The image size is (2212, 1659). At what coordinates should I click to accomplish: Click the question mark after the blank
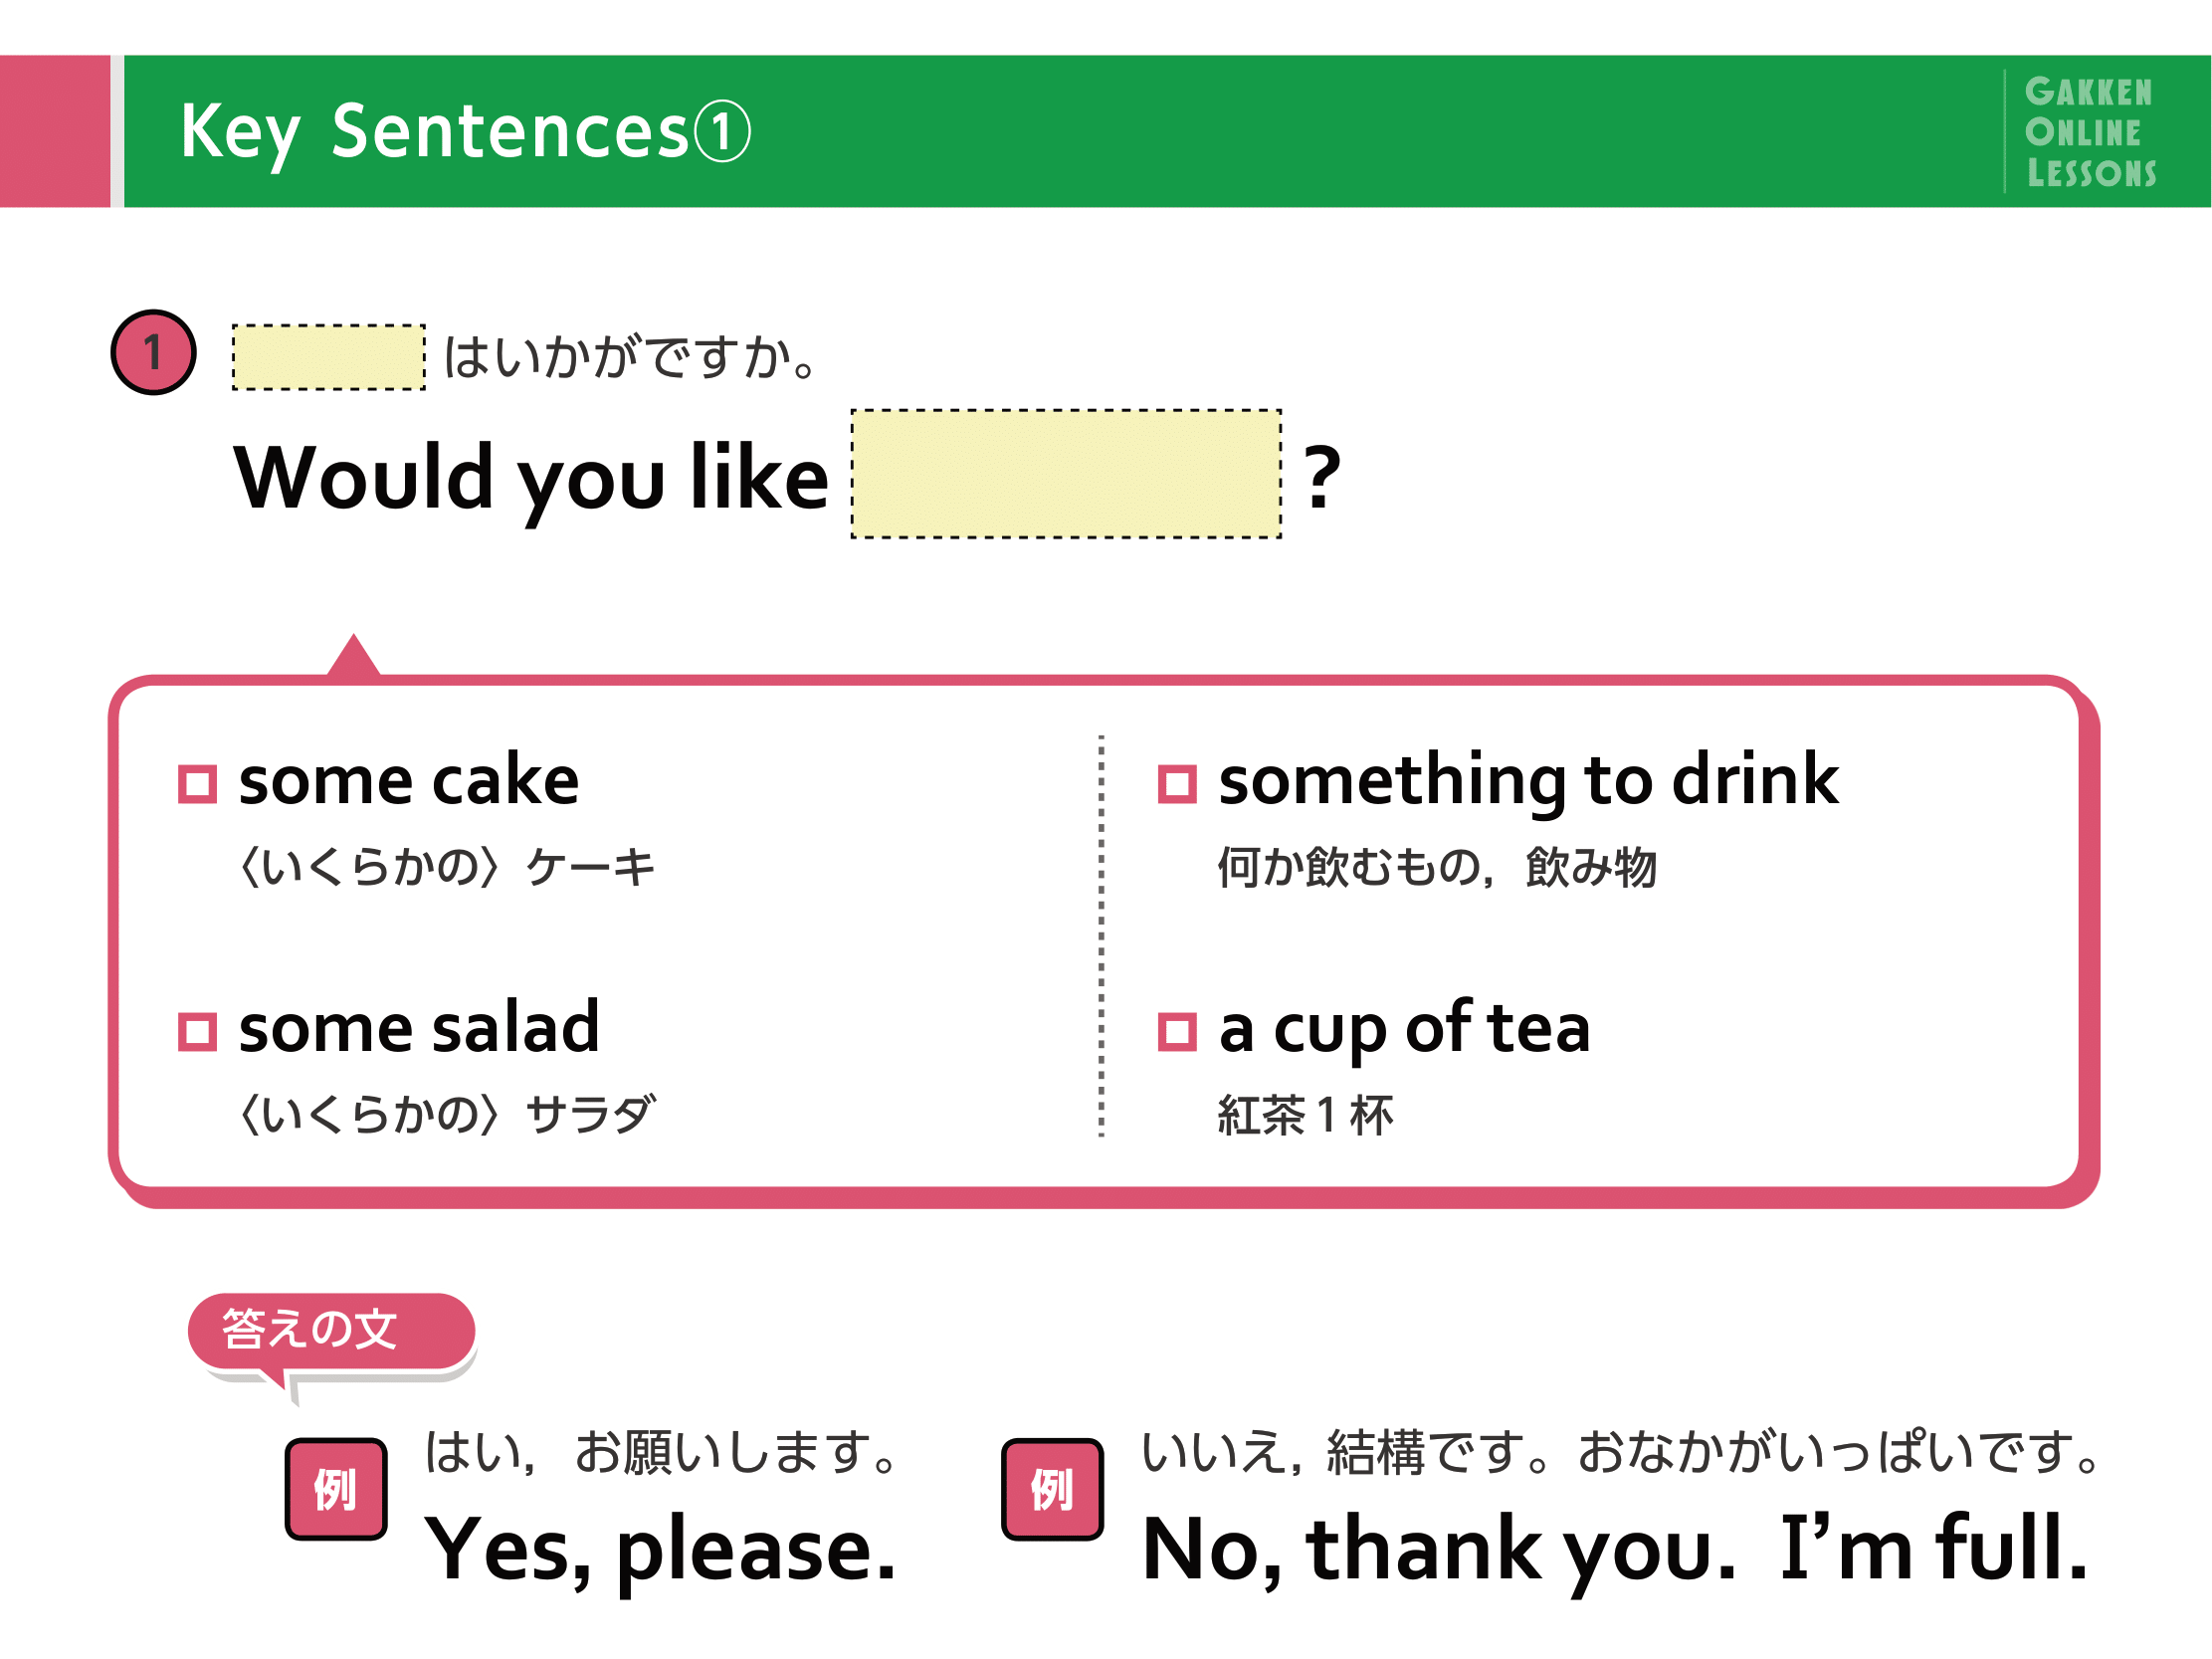coord(1322,477)
